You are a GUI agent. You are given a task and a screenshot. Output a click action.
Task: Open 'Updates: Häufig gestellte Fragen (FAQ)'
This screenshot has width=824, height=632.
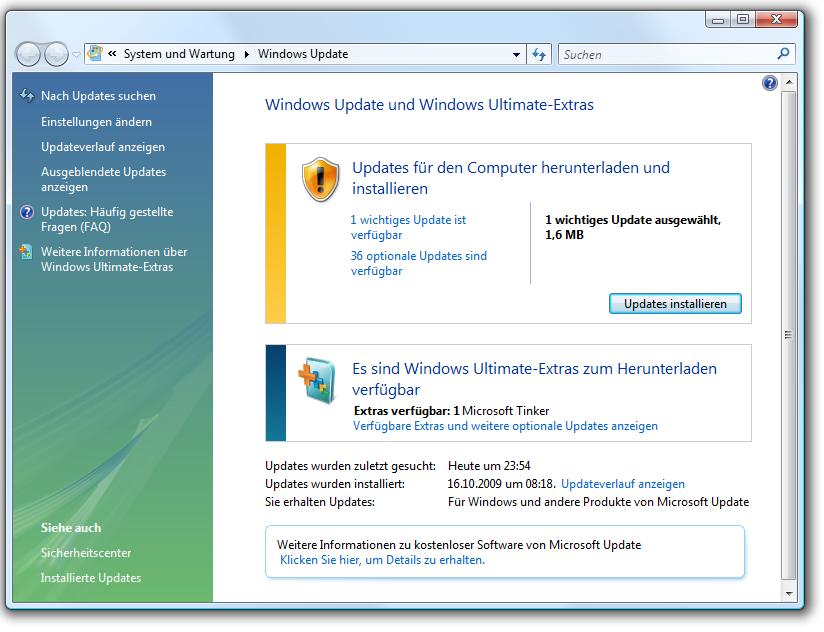[x=107, y=219]
